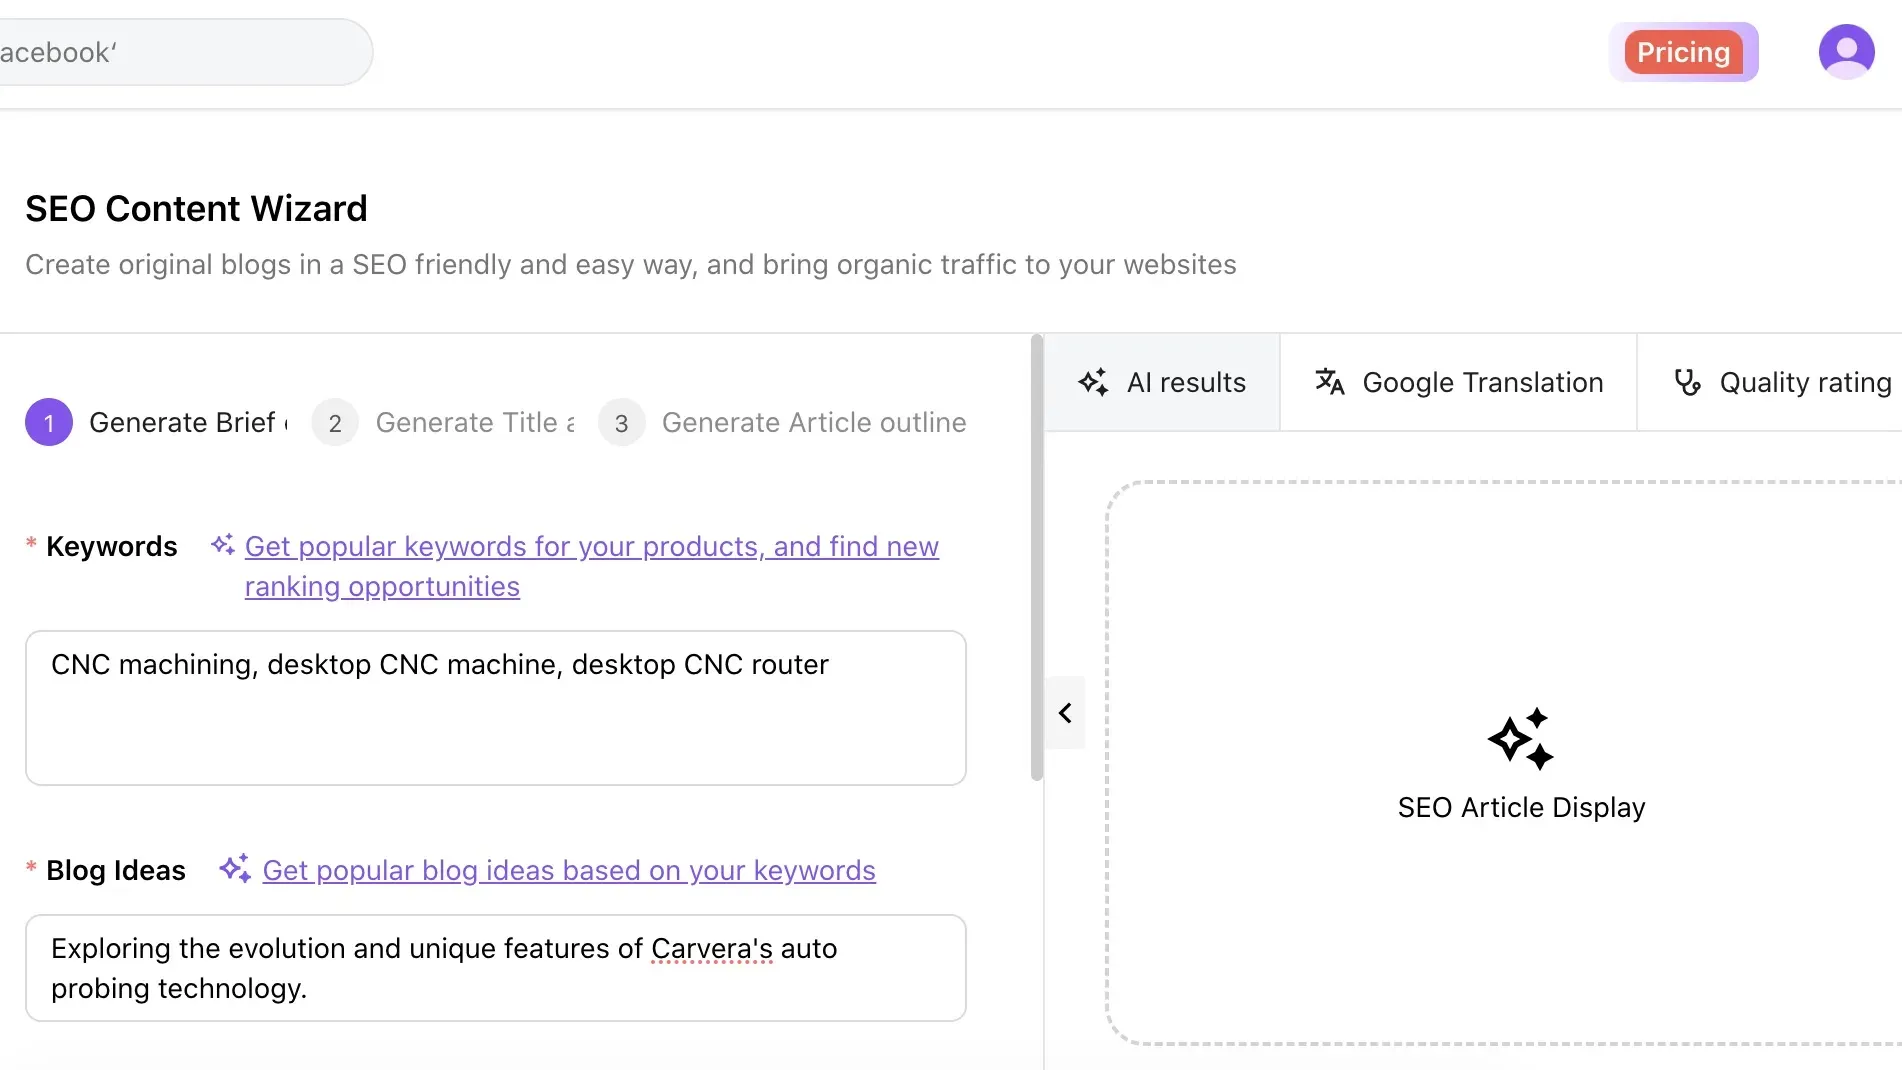1902x1070 pixels.
Task: Click the Quality rating stethoscope icon
Action: (x=1687, y=382)
